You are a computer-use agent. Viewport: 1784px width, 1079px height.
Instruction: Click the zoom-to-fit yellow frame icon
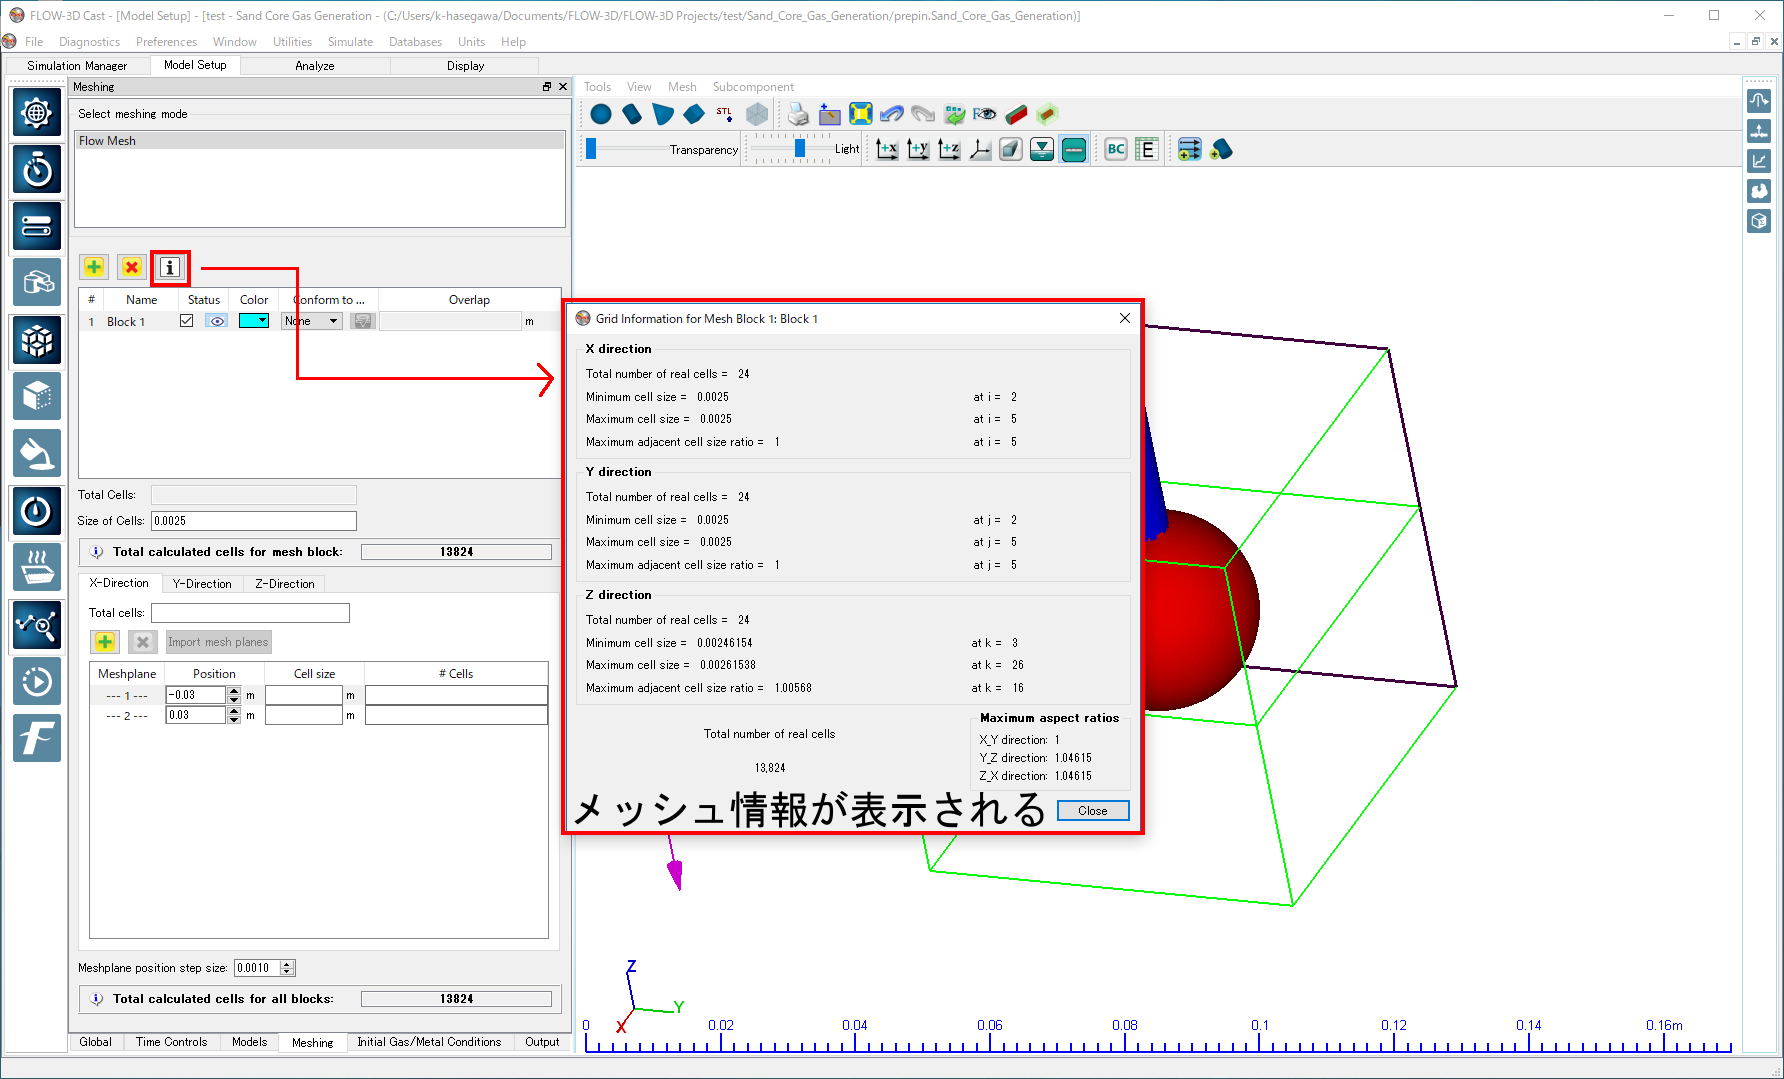[860, 114]
